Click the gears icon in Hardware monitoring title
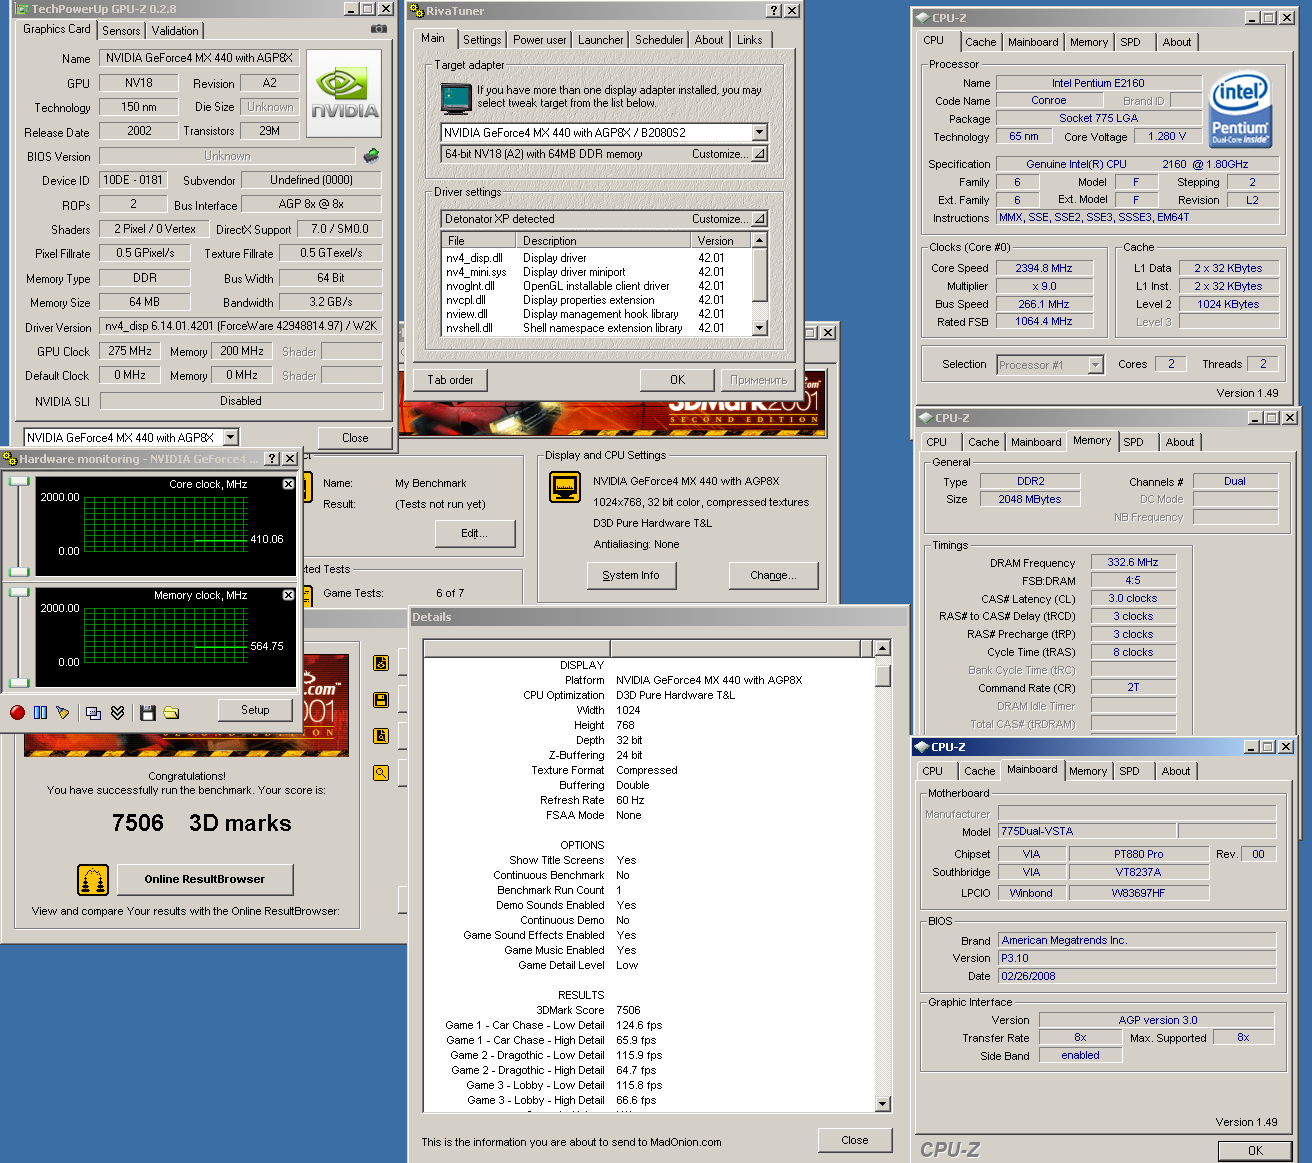The width and height of the screenshot is (1312, 1163). pos(10,459)
